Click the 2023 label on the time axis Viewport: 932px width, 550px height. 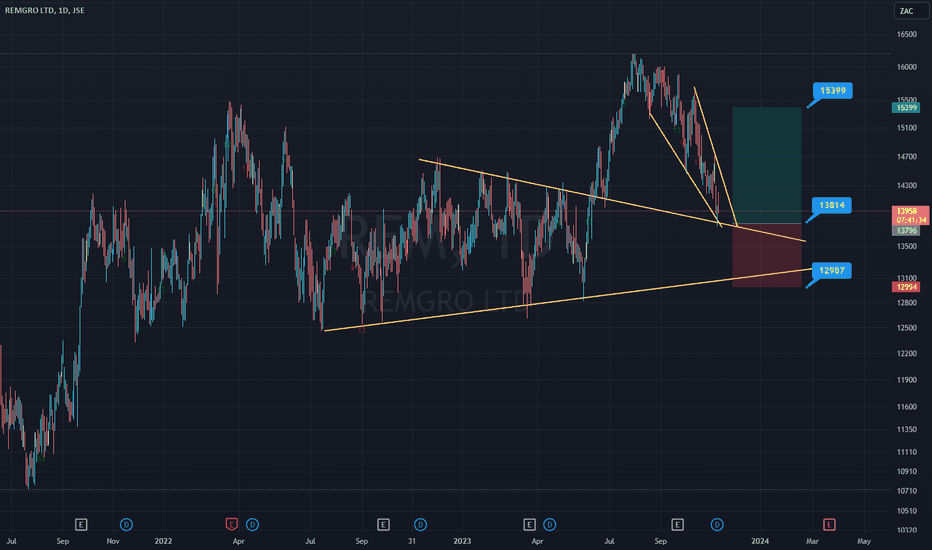tap(462, 541)
